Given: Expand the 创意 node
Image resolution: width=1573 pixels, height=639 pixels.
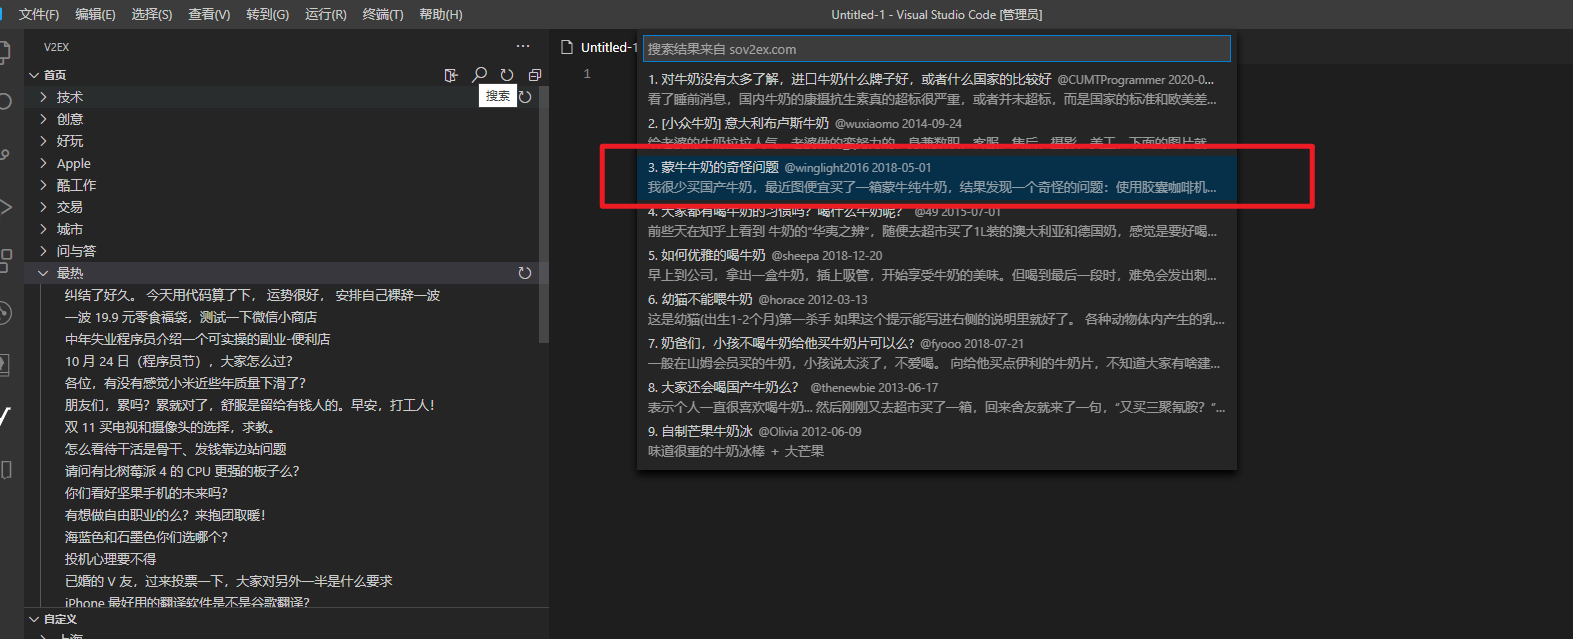Looking at the screenshot, I should [43, 119].
